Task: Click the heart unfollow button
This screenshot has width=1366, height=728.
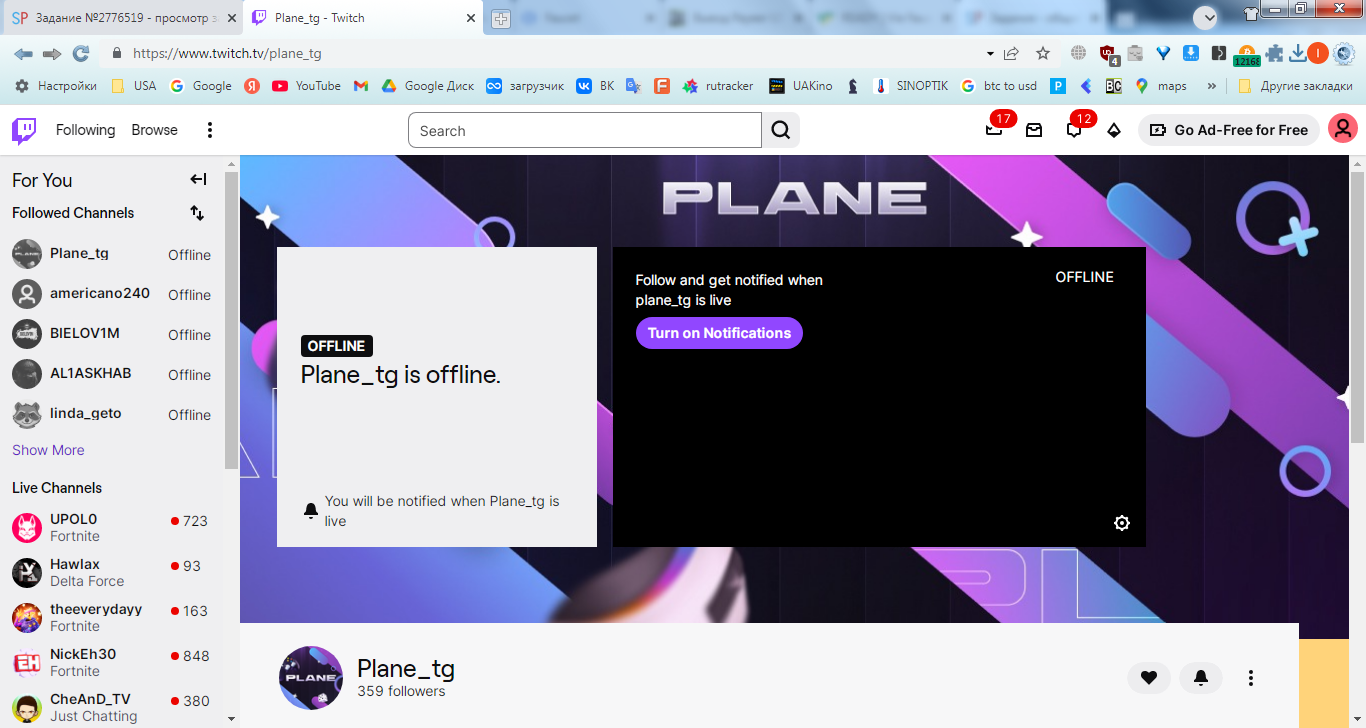Action: pyautogui.click(x=1149, y=678)
